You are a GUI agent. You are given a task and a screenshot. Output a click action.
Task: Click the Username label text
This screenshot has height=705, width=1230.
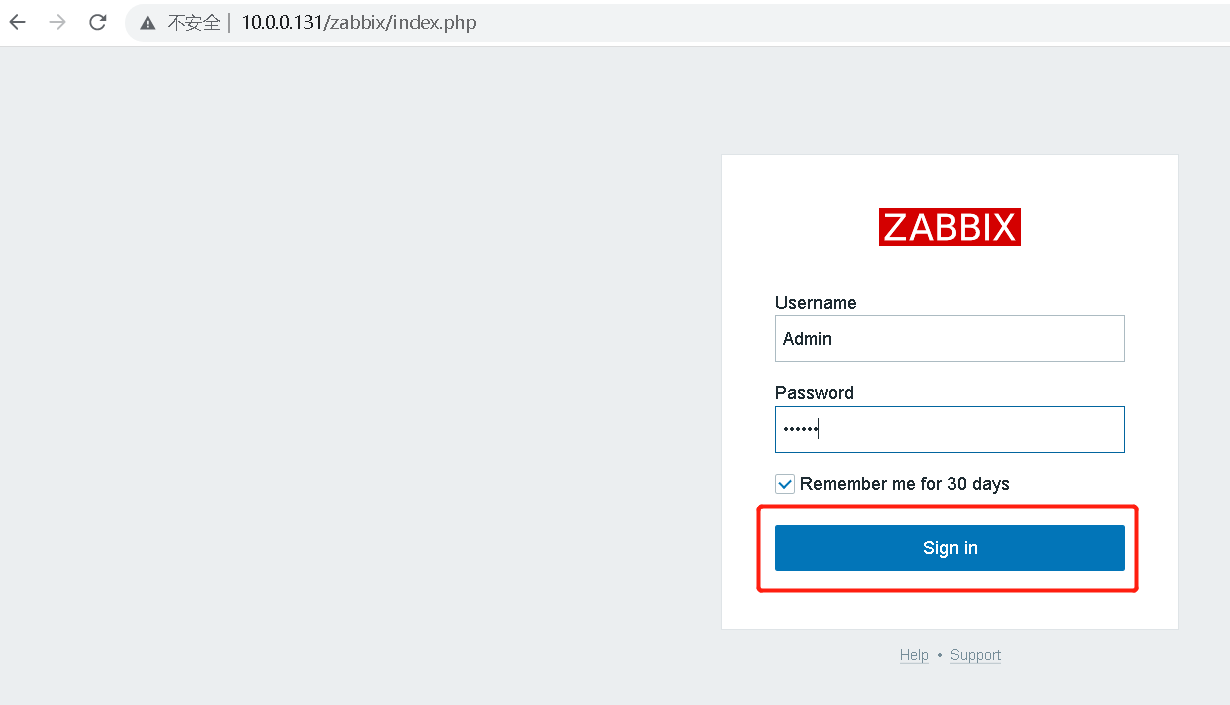tap(815, 303)
